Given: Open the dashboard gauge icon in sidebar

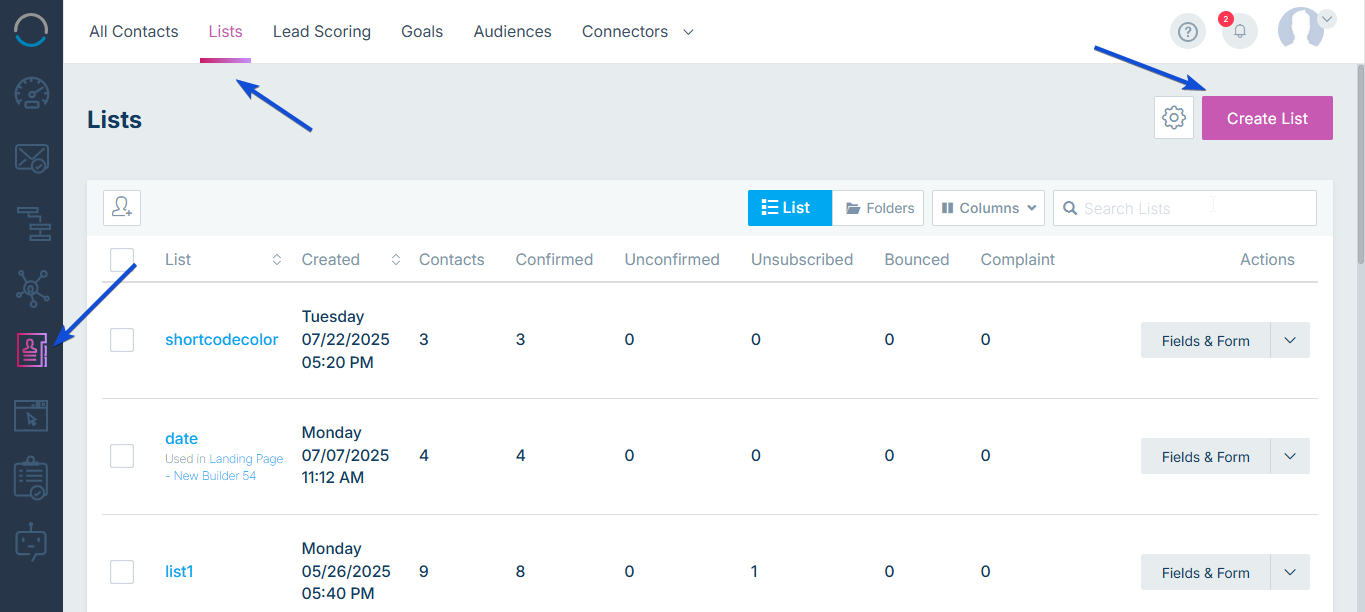Looking at the screenshot, I should point(31,93).
